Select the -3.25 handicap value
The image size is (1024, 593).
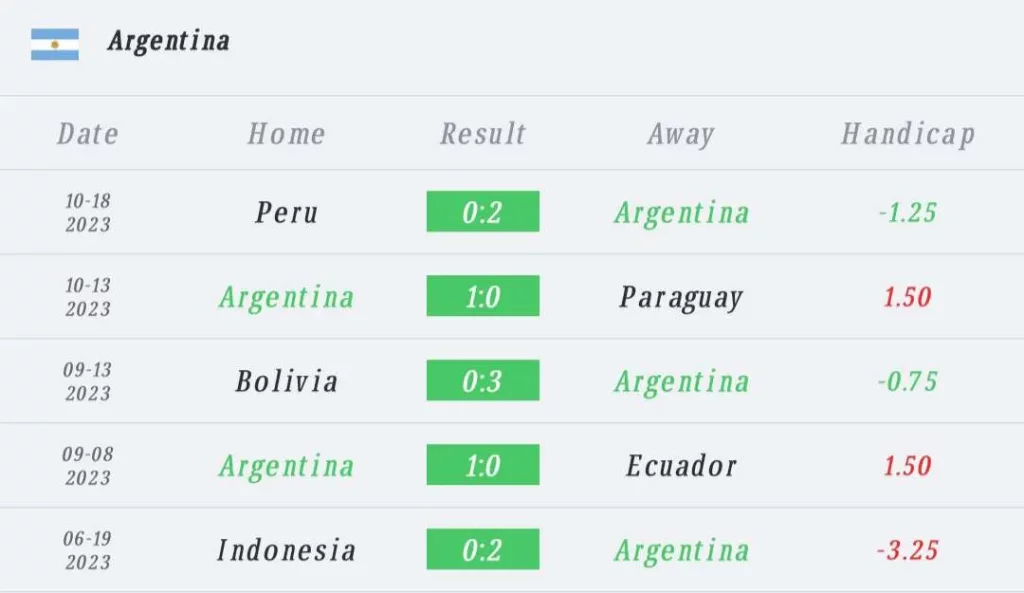[x=908, y=550]
